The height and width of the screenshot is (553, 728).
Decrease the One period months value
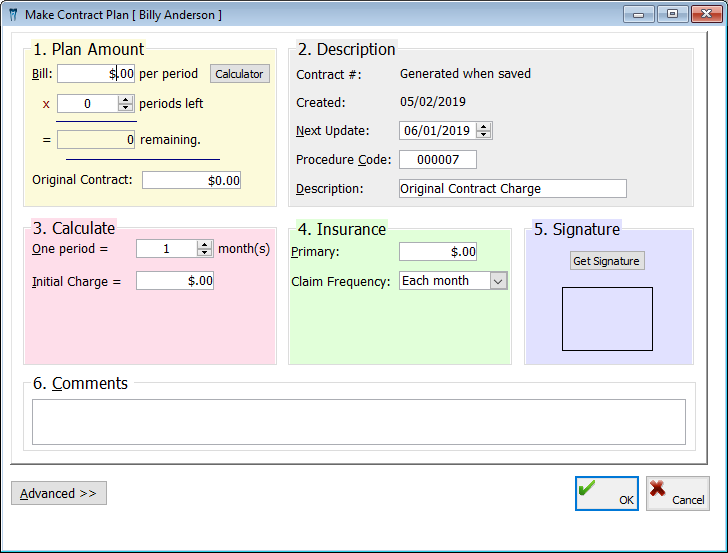click(205, 253)
